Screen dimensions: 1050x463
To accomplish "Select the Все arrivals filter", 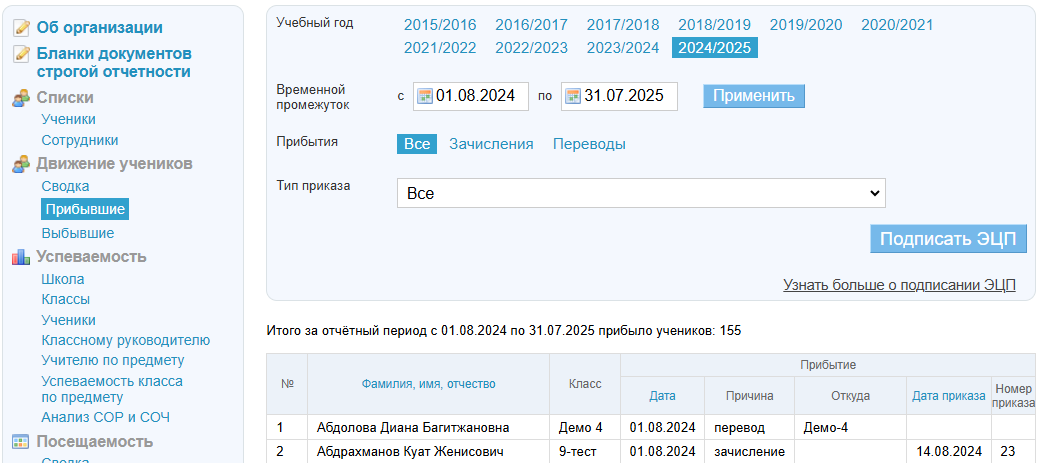I will [x=417, y=144].
